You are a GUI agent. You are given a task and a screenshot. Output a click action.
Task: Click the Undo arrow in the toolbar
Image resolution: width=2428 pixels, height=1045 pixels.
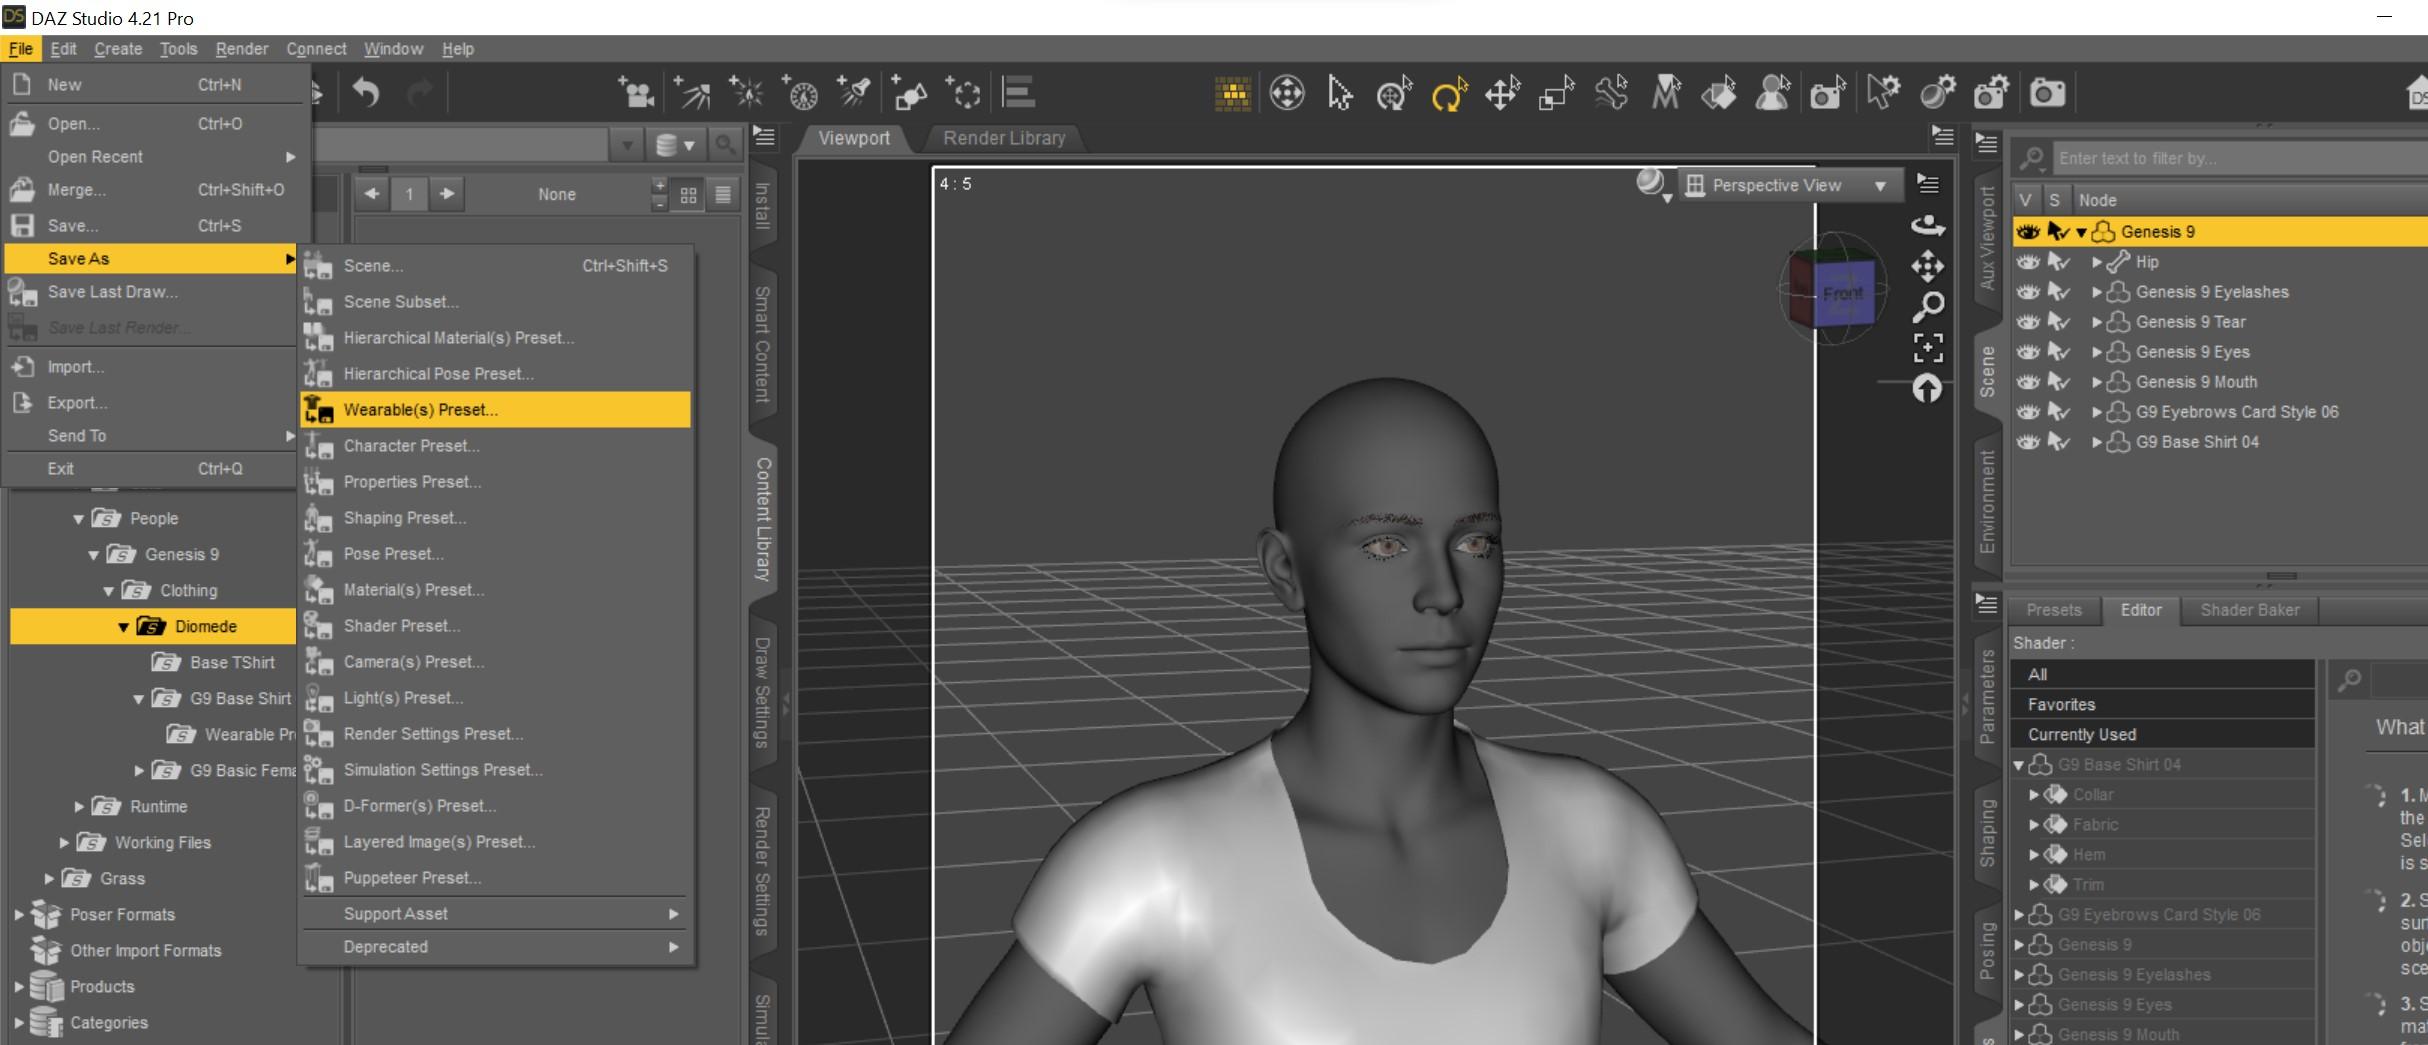(x=366, y=93)
